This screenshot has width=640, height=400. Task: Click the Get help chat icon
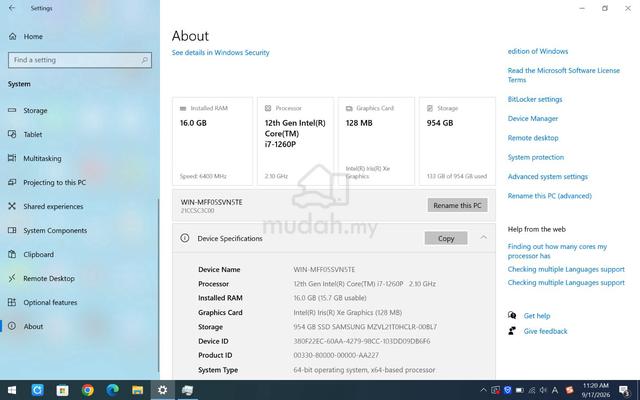click(512, 315)
